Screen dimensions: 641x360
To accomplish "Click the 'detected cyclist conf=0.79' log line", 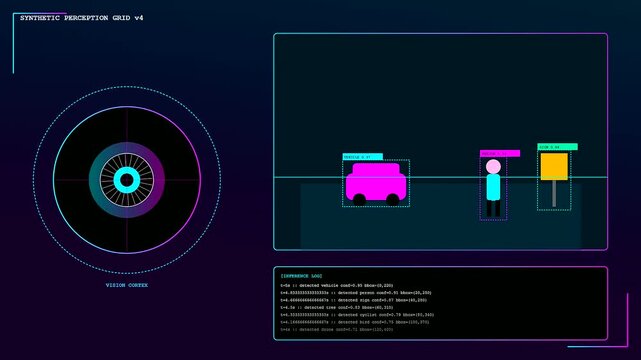I will 357,315.
